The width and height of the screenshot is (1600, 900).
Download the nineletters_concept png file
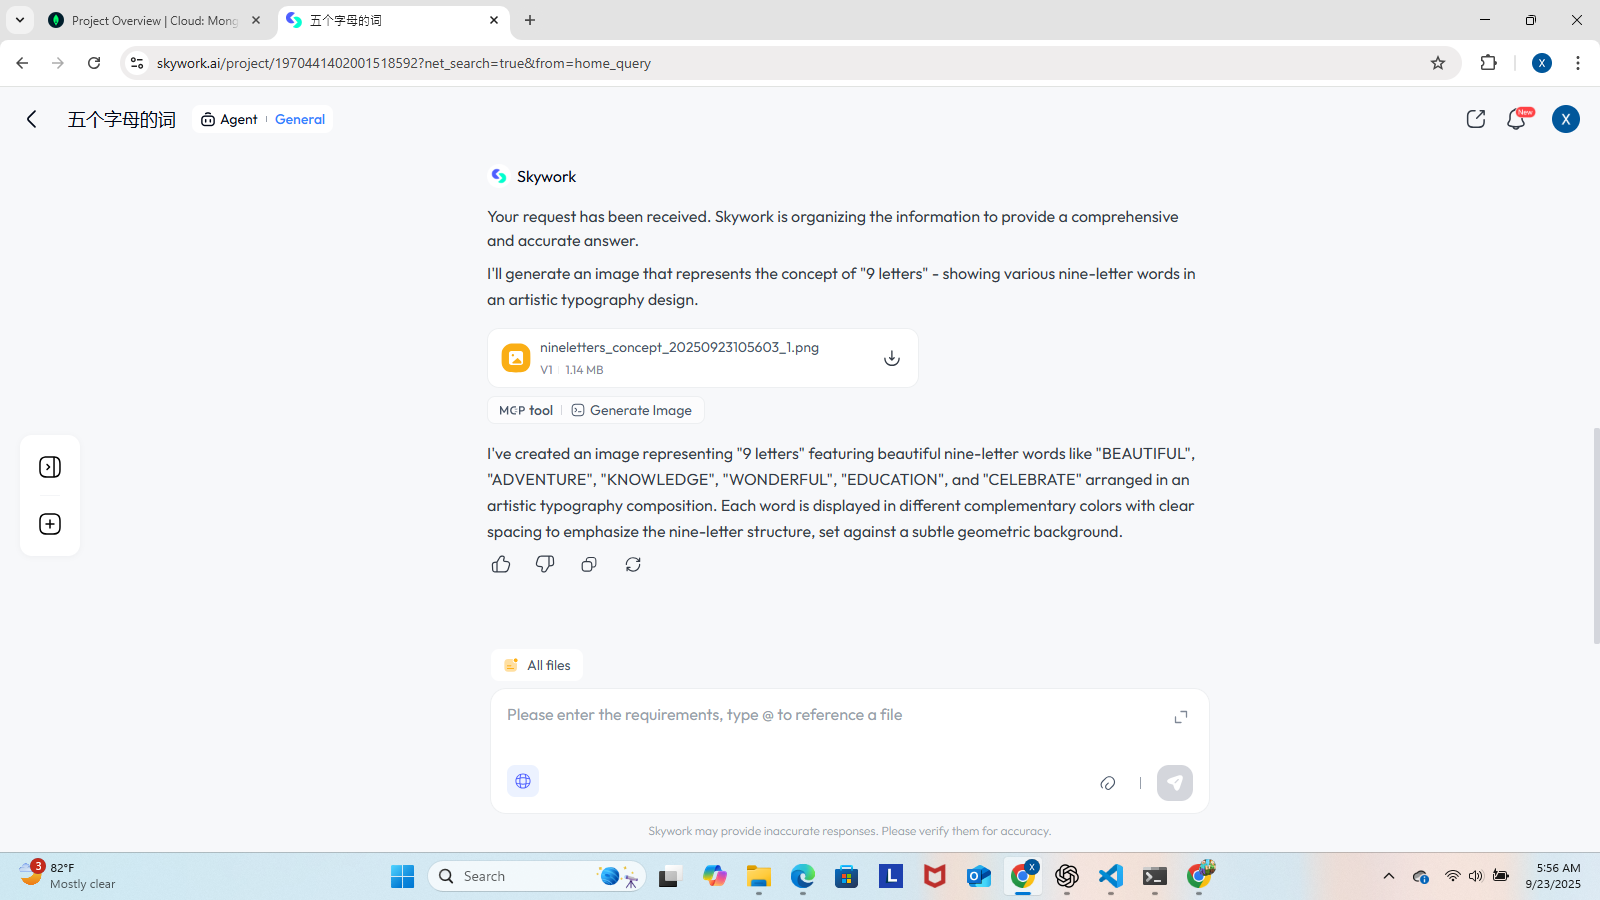point(891,358)
